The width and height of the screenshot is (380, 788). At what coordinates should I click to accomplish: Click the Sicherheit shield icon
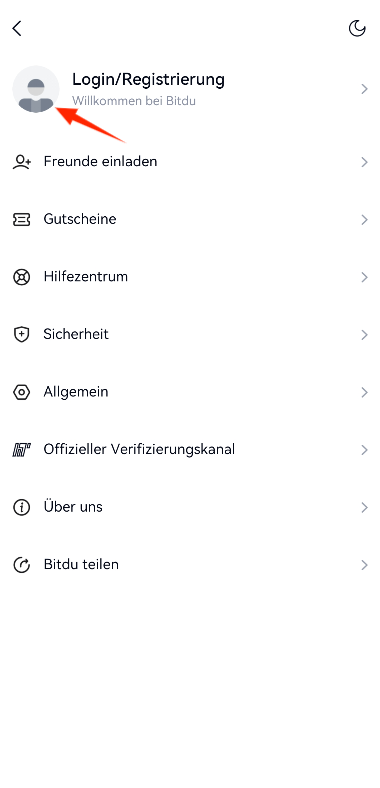click(x=22, y=335)
